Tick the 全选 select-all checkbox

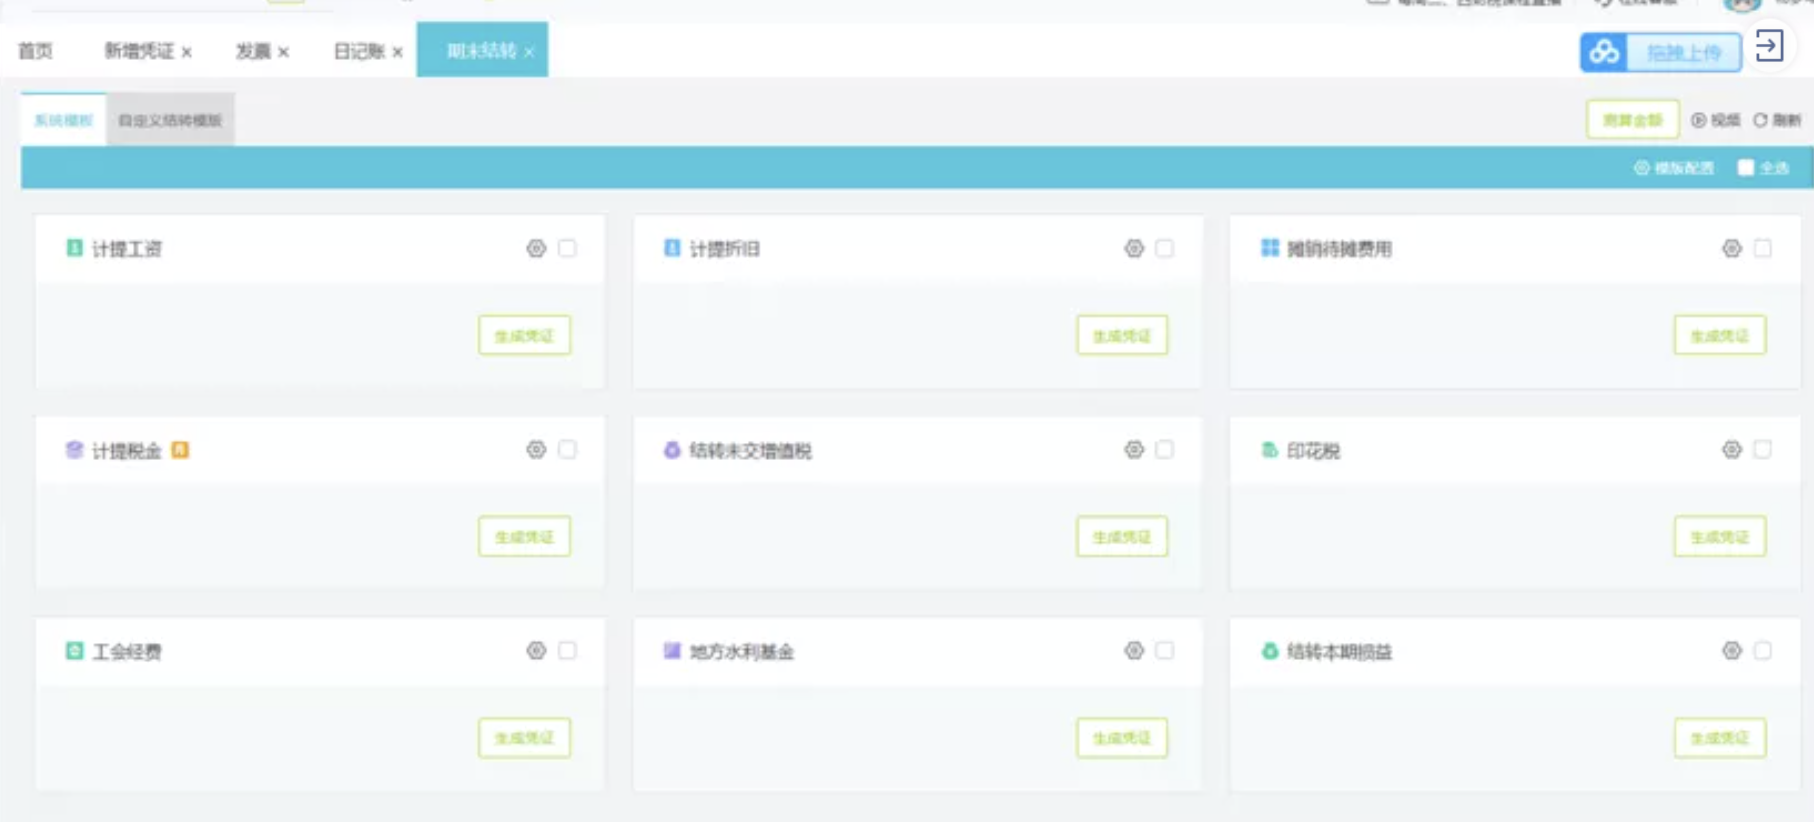(1745, 168)
